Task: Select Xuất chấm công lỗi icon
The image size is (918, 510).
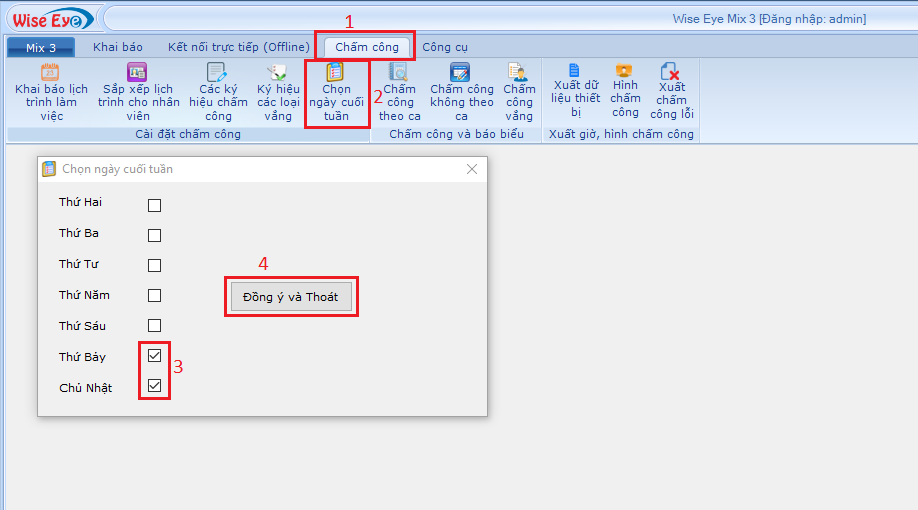Action: coord(671,72)
